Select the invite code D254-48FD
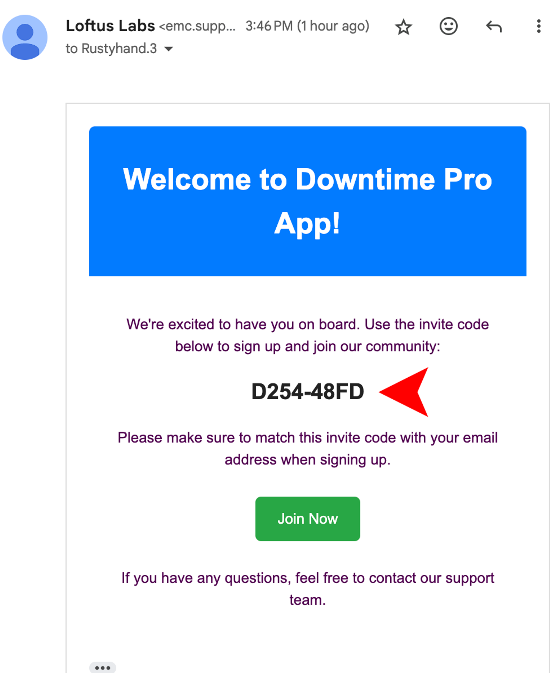 click(x=307, y=391)
